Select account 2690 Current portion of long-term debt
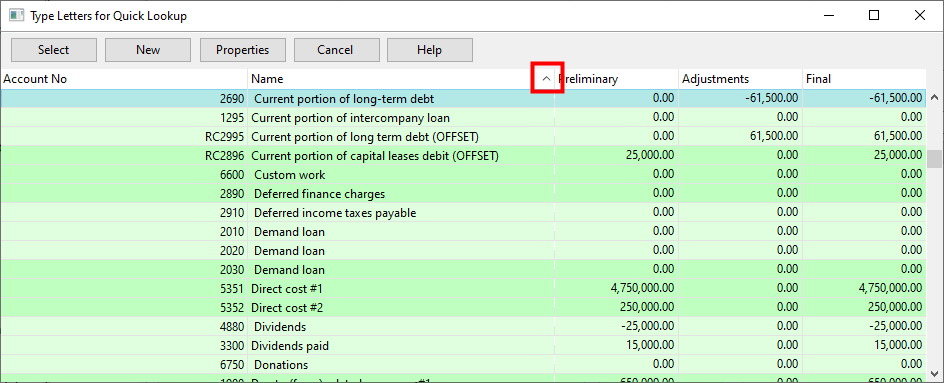Screen dimensions: 944x383 (x=463, y=98)
